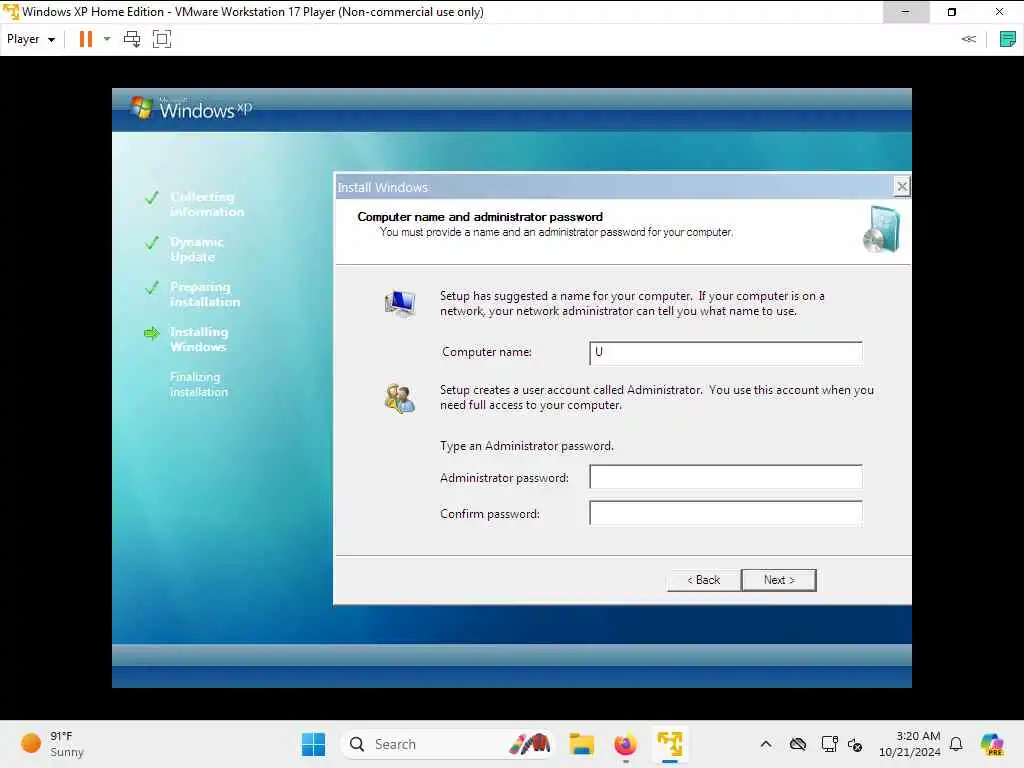Click the muted volume tray icon

click(855, 744)
